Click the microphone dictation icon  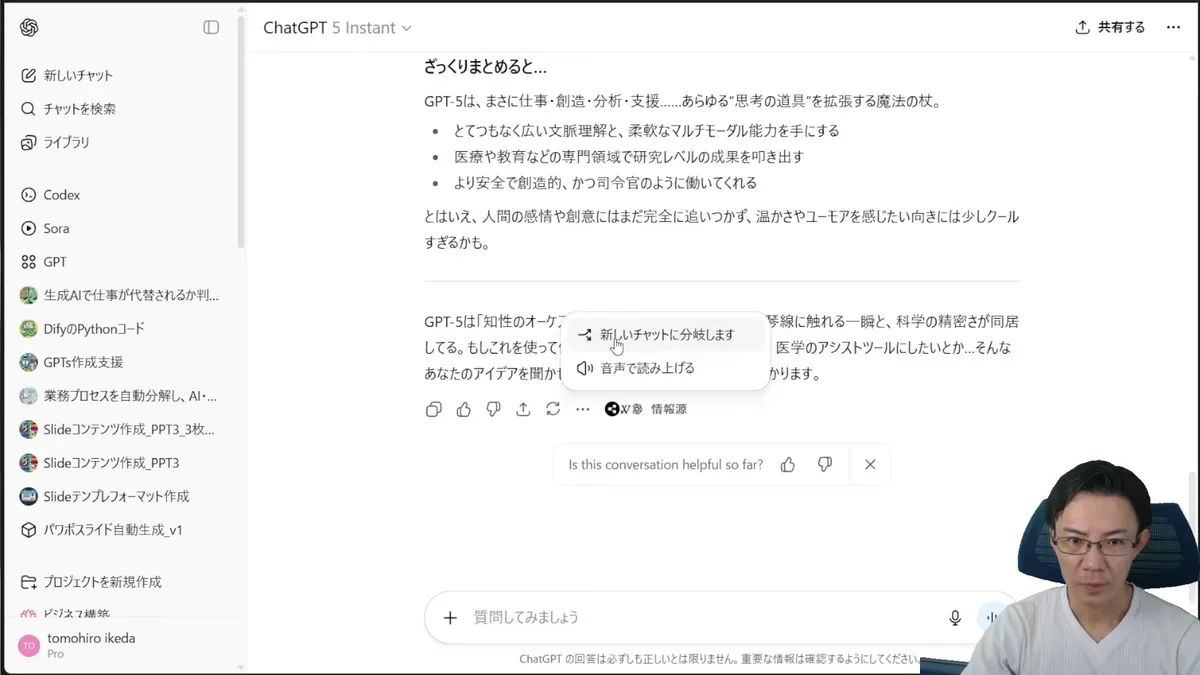(x=955, y=618)
